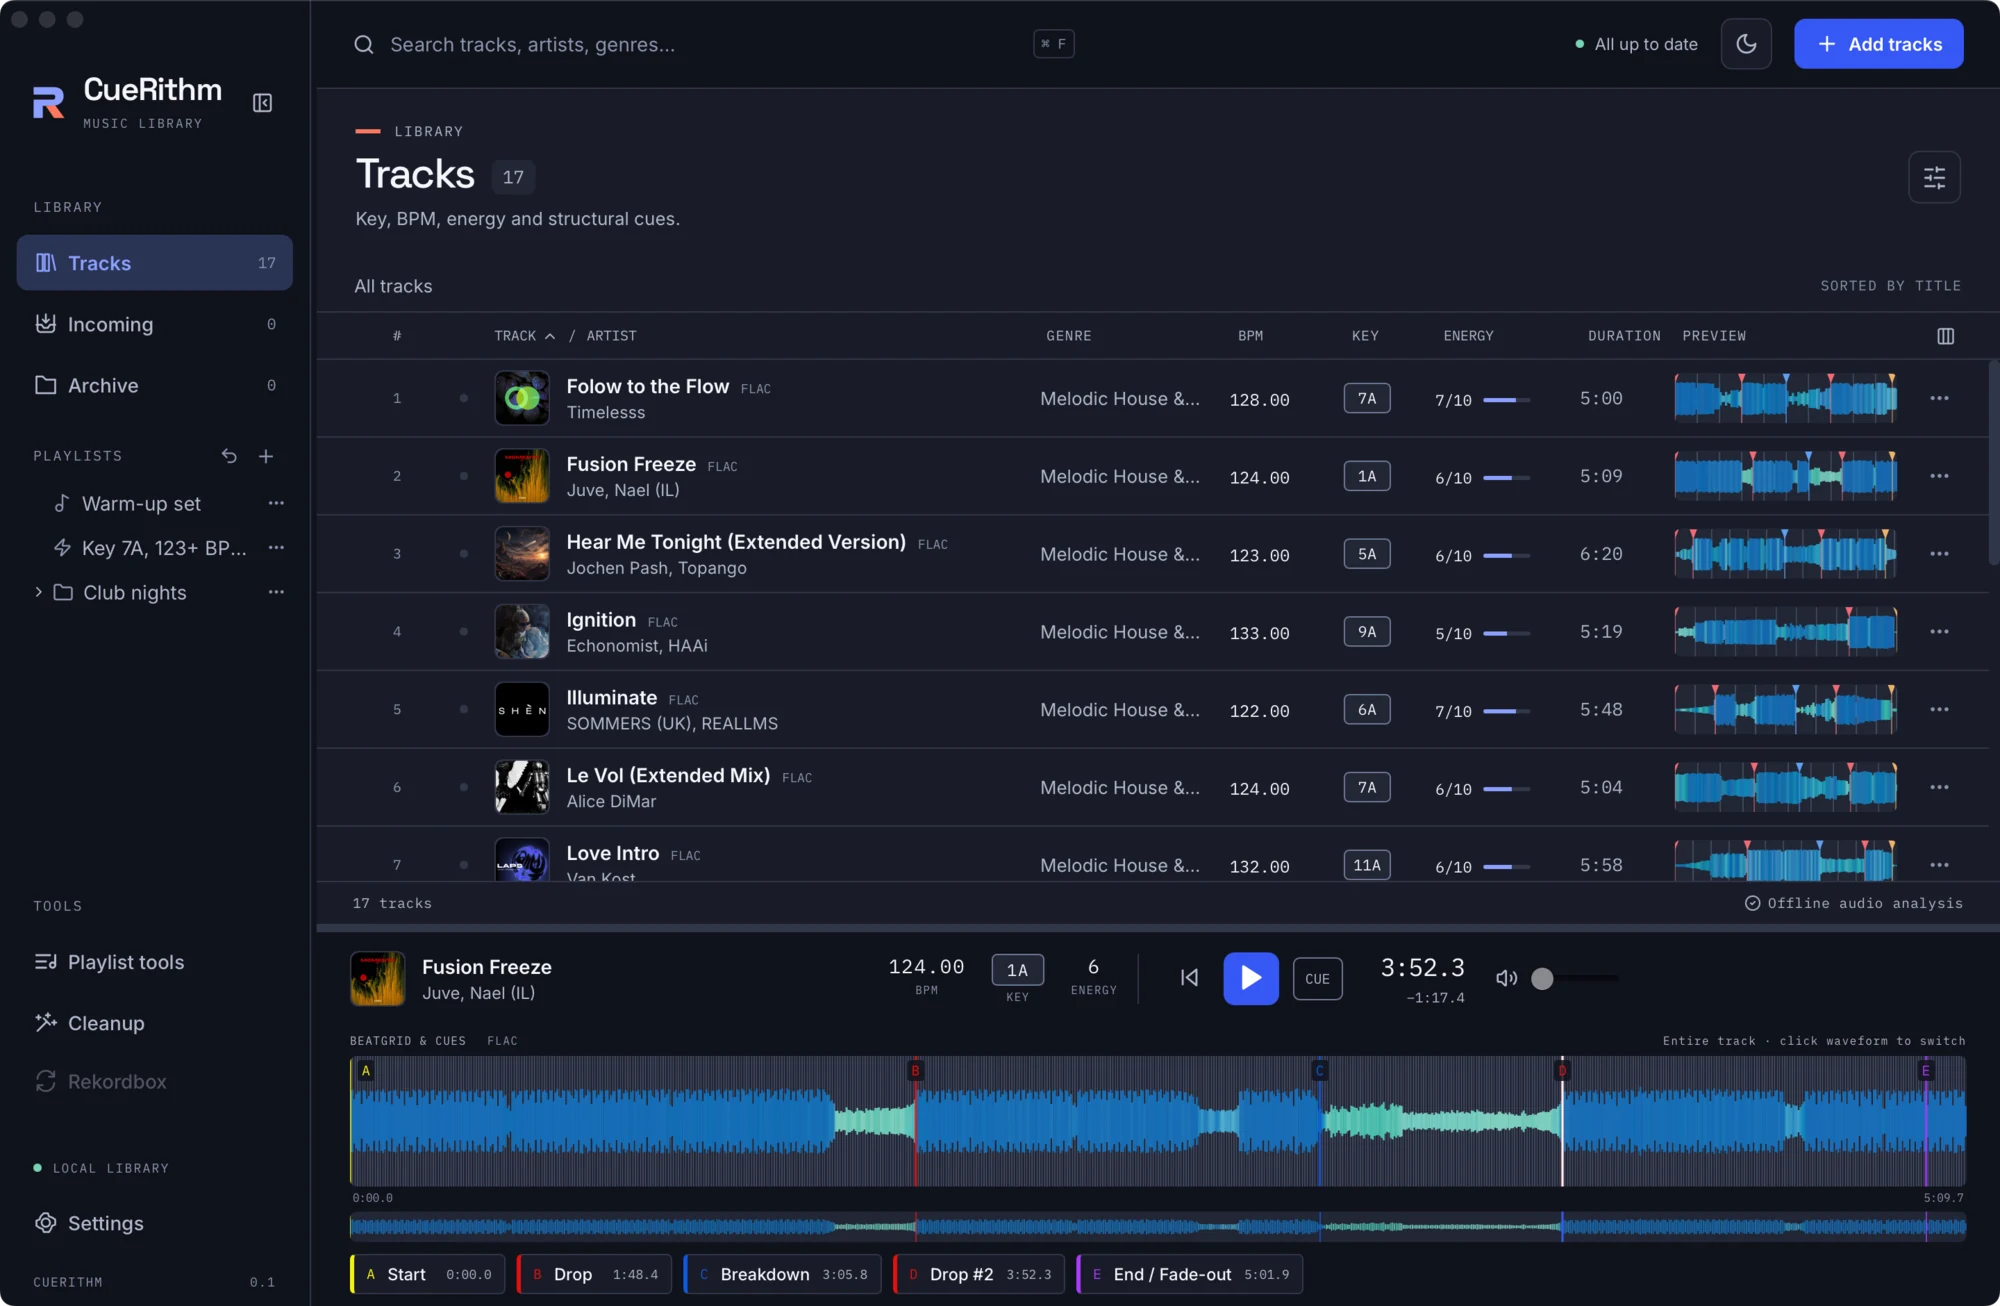
Task: Open Archive in the sidebar
Action: (x=155, y=385)
